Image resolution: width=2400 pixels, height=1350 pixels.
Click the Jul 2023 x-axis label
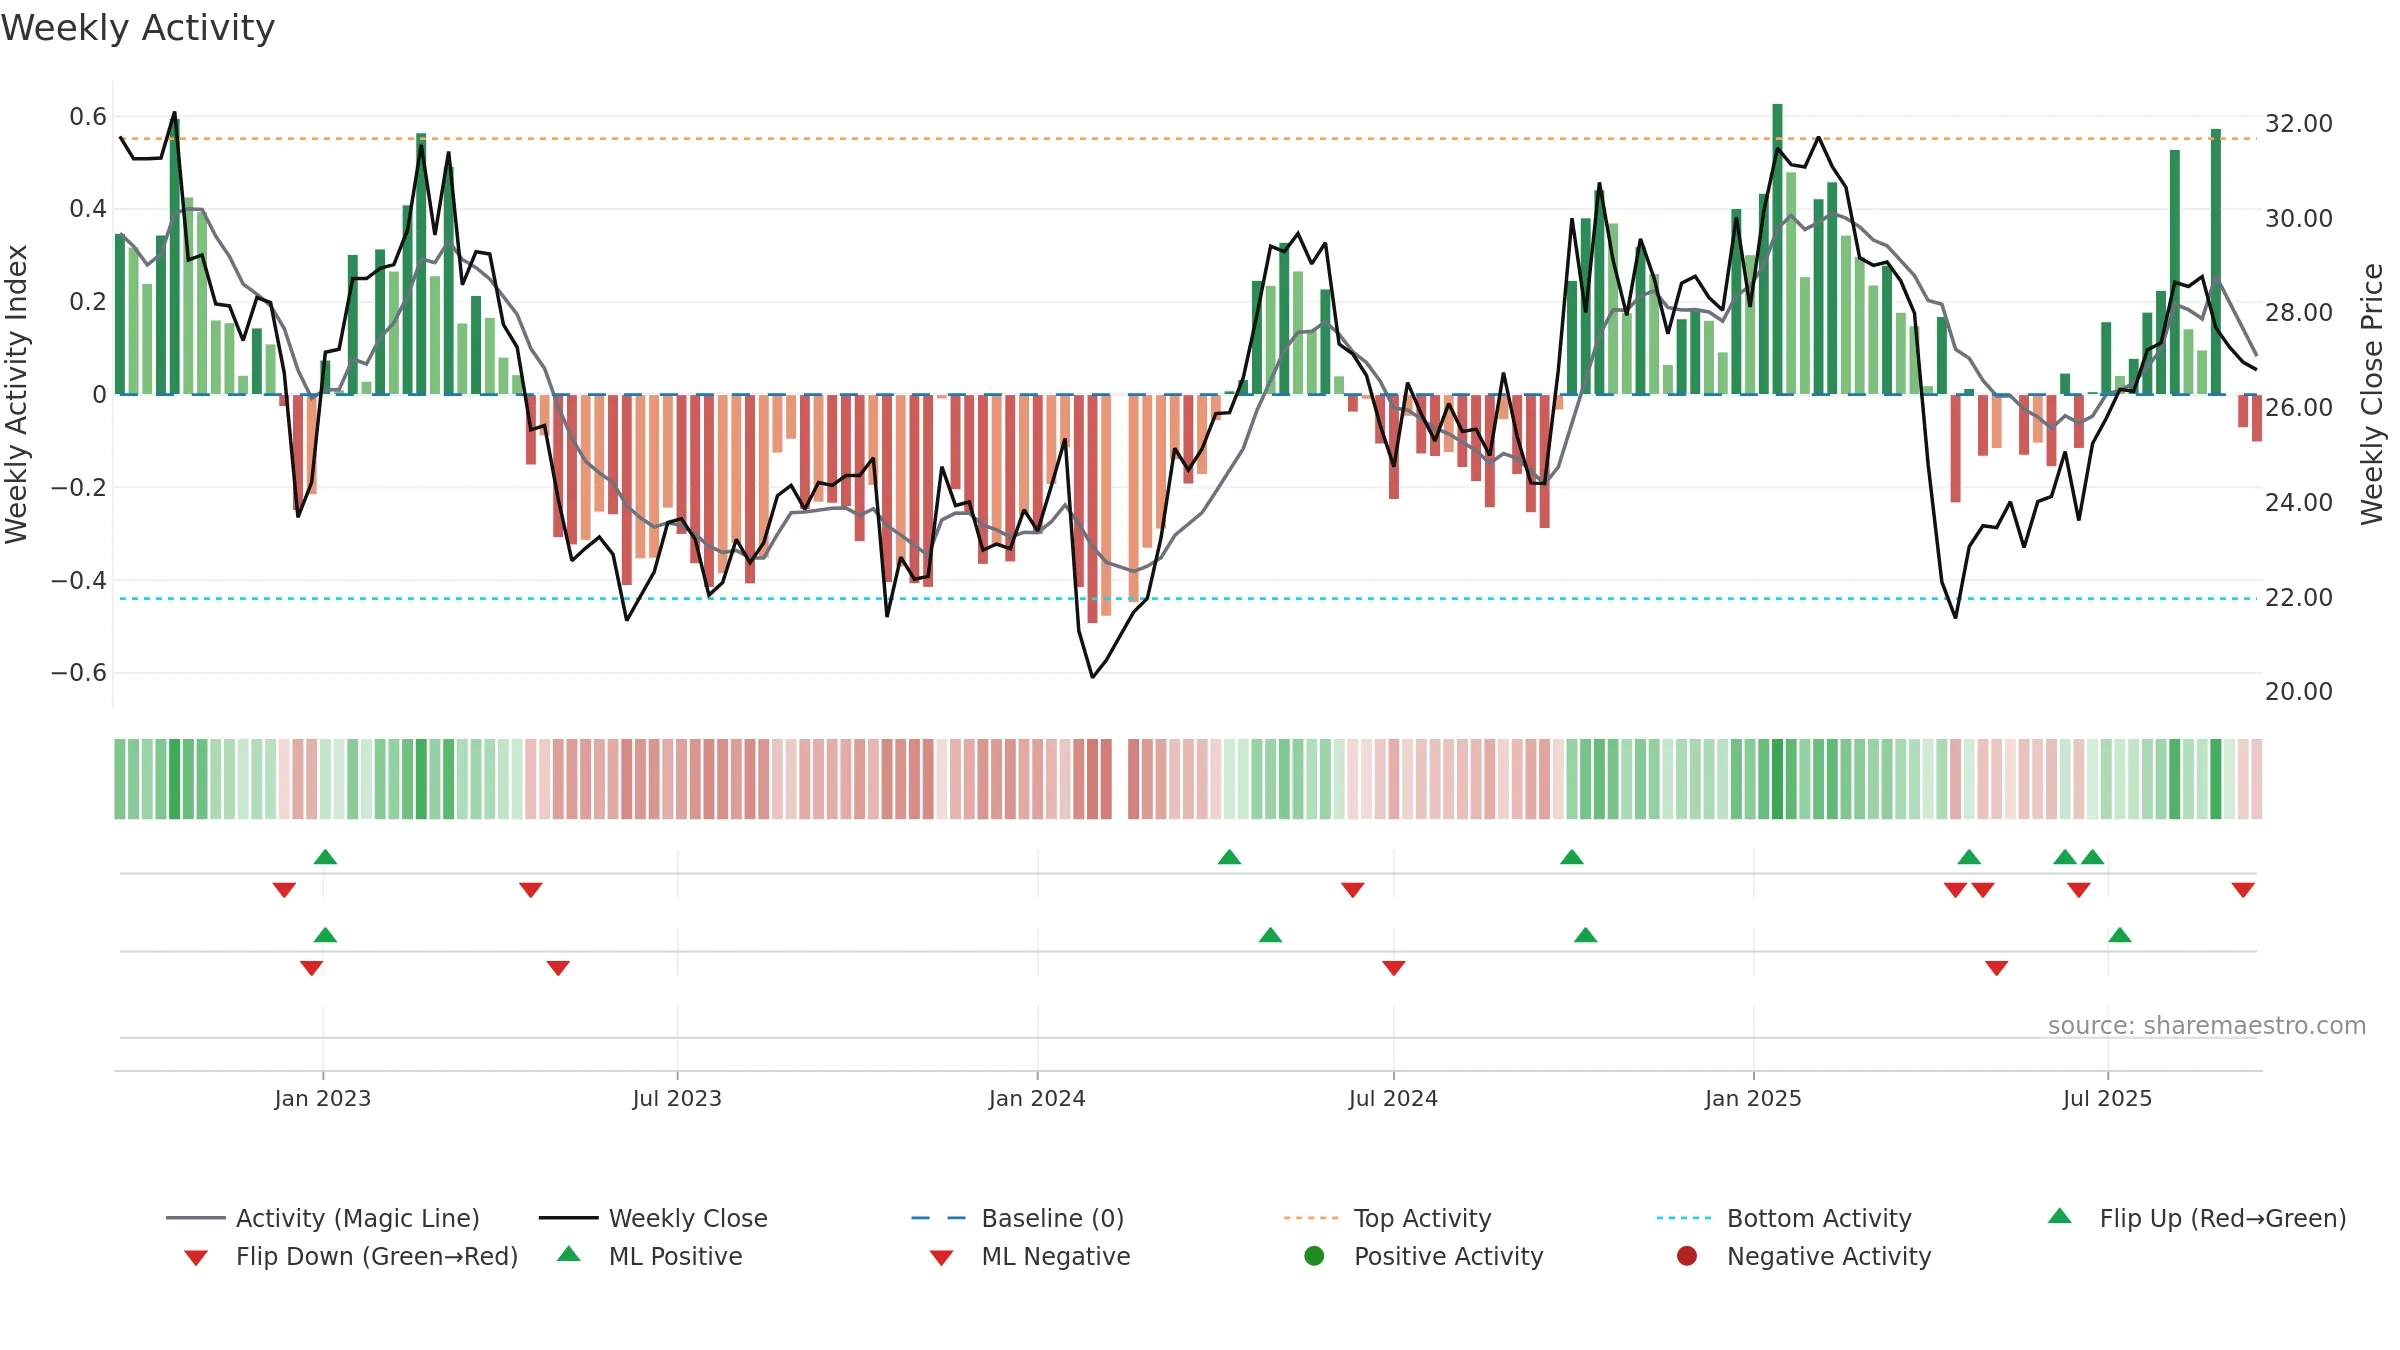coord(677,1098)
